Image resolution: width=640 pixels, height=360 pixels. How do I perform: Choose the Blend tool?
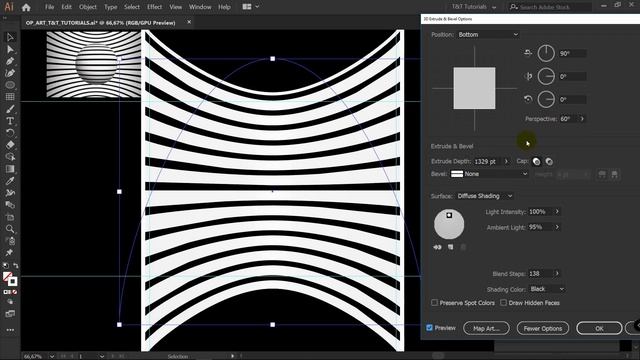pos(10,204)
